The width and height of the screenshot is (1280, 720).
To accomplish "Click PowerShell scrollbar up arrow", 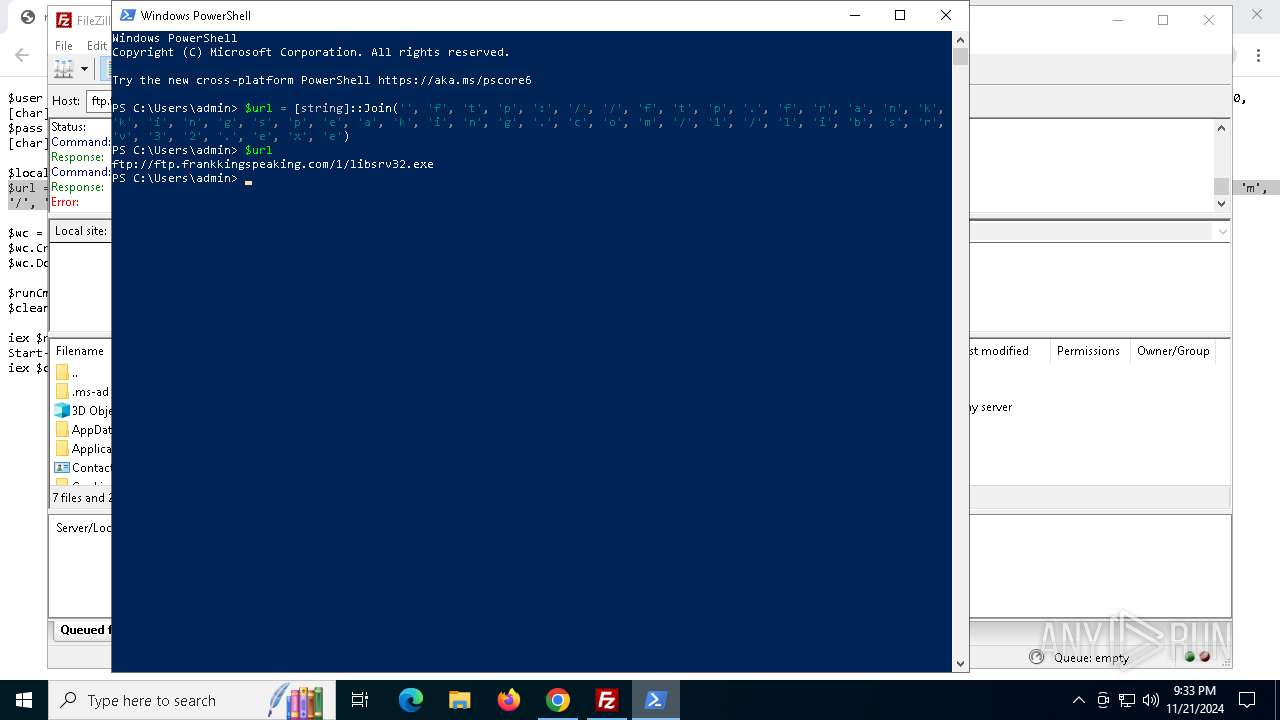I will click(x=960, y=39).
